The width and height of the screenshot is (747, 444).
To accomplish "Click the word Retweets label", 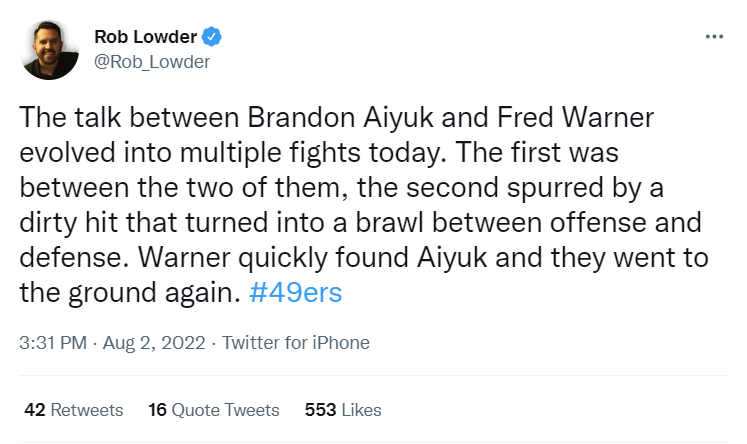I will (x=87, y=410).
